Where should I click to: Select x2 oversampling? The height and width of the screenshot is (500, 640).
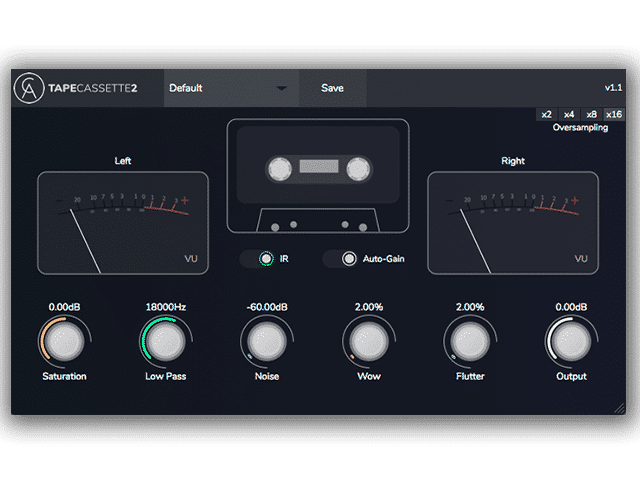547,115
